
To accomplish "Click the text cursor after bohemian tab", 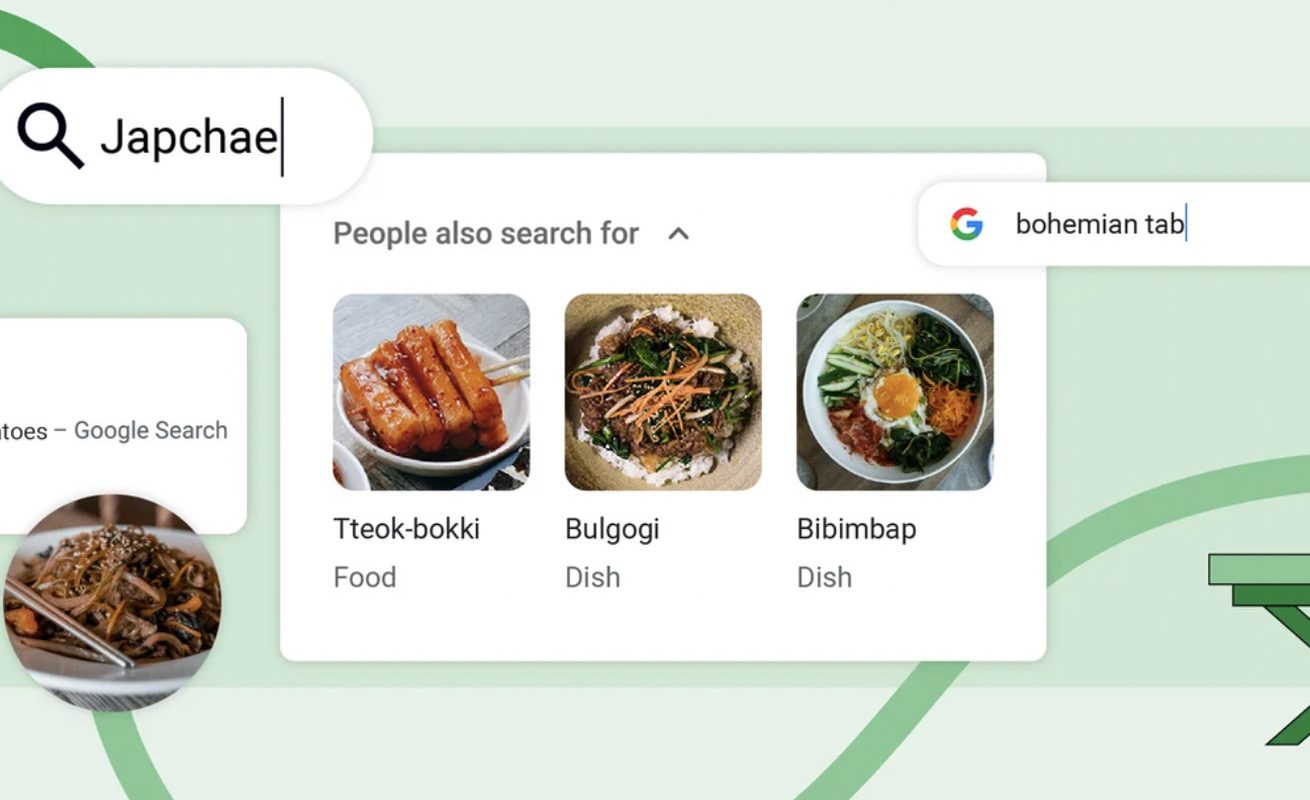I will pyautogui.click(x=1186, y=224).
